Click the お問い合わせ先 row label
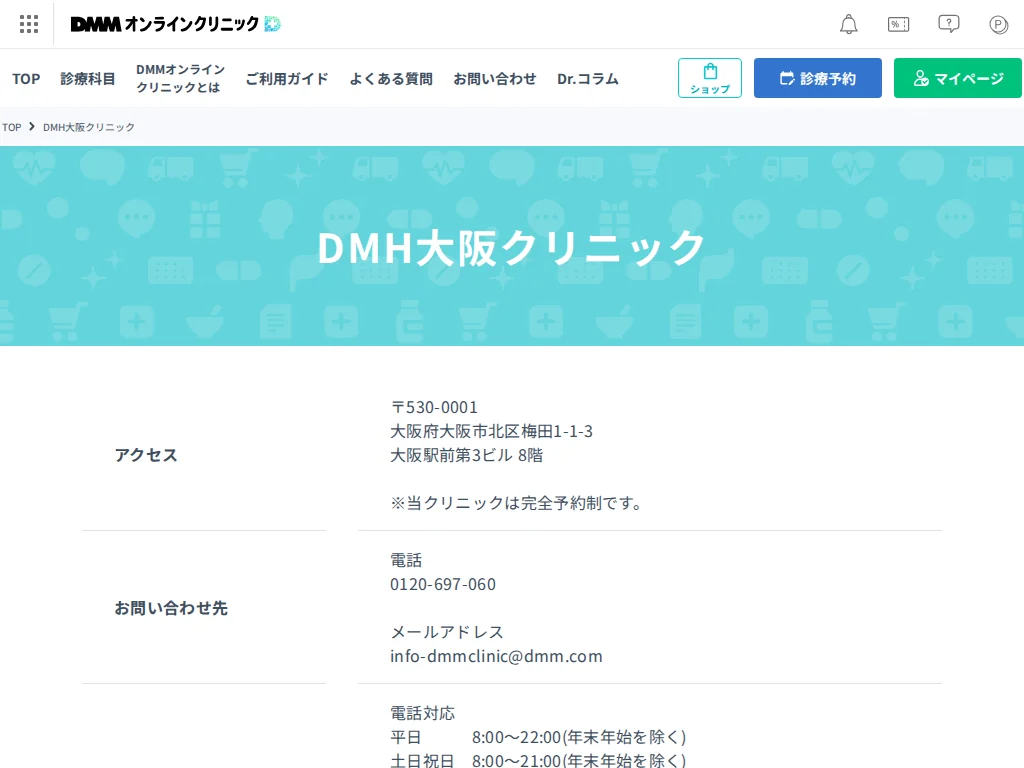 click(x=171, y=608)
